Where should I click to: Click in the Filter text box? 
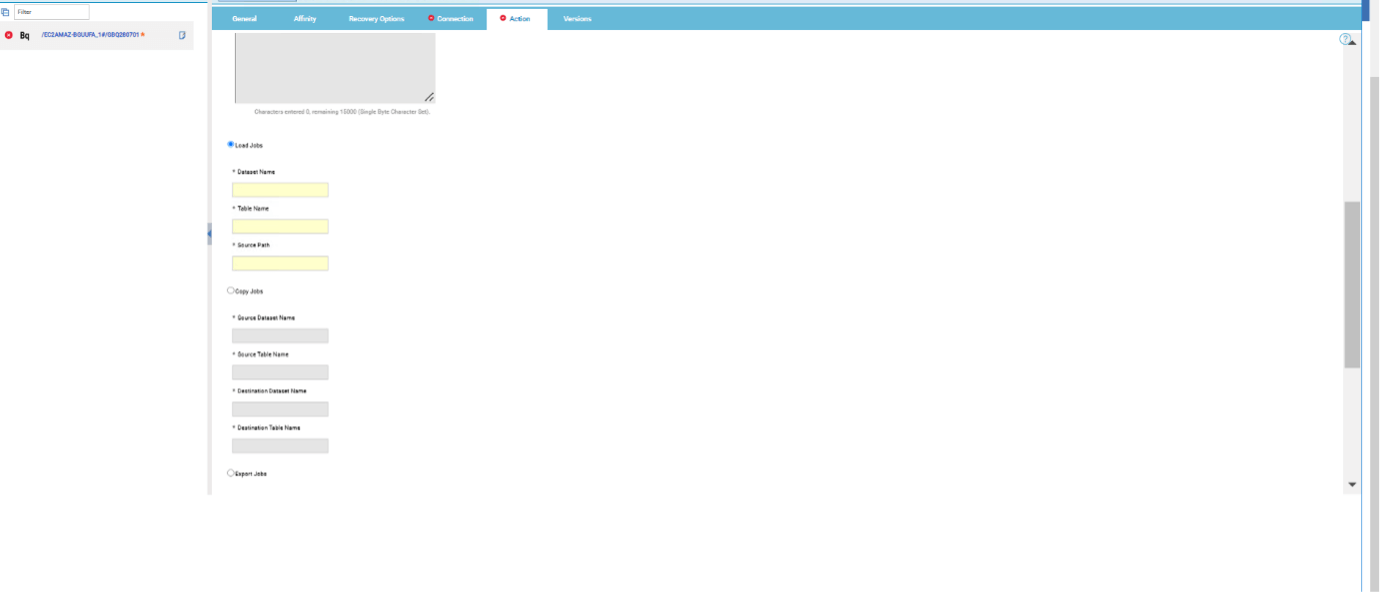[x=51, y=12]
